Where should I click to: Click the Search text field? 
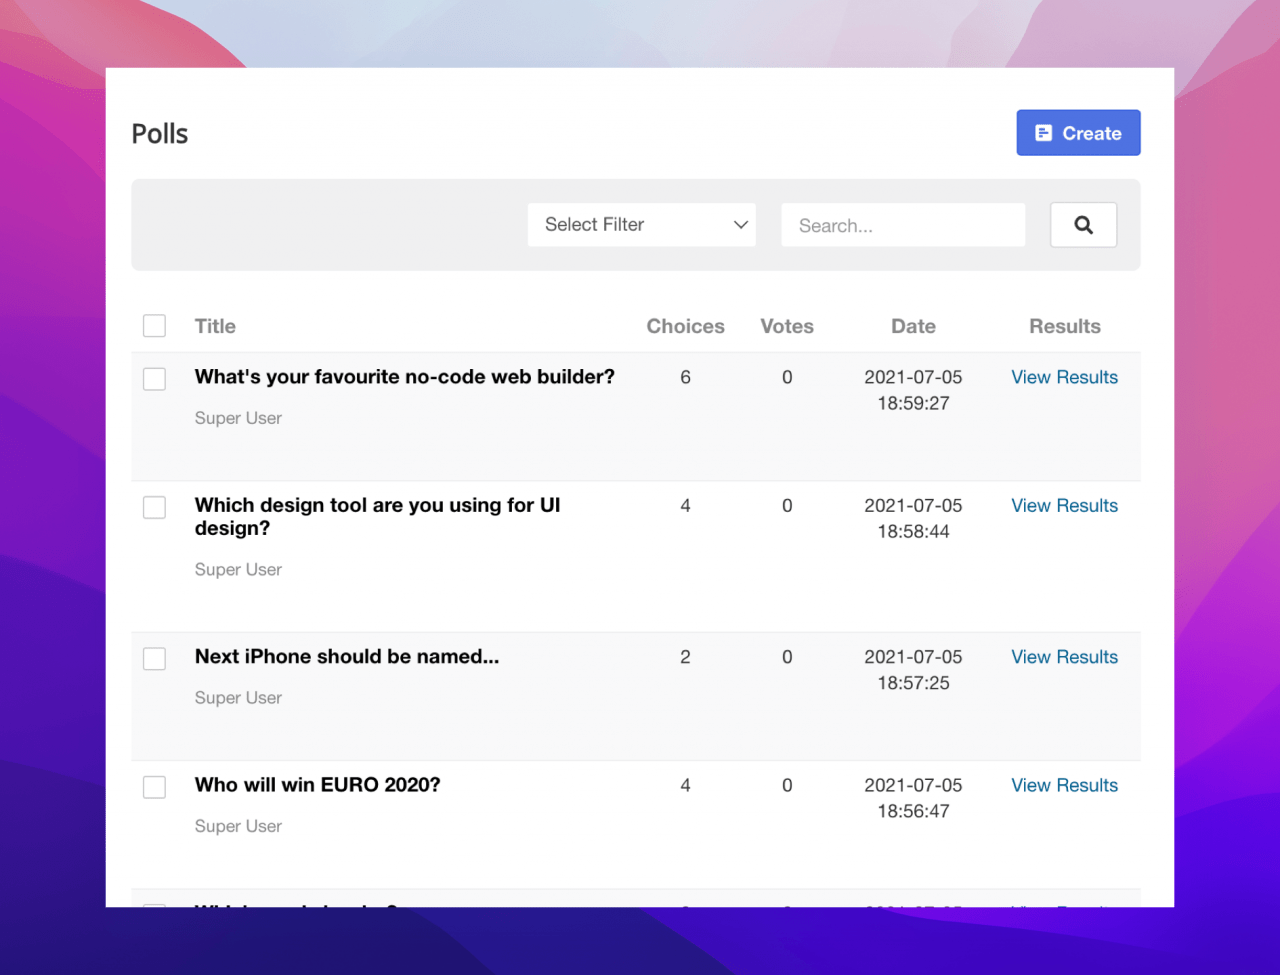point(902,225)
